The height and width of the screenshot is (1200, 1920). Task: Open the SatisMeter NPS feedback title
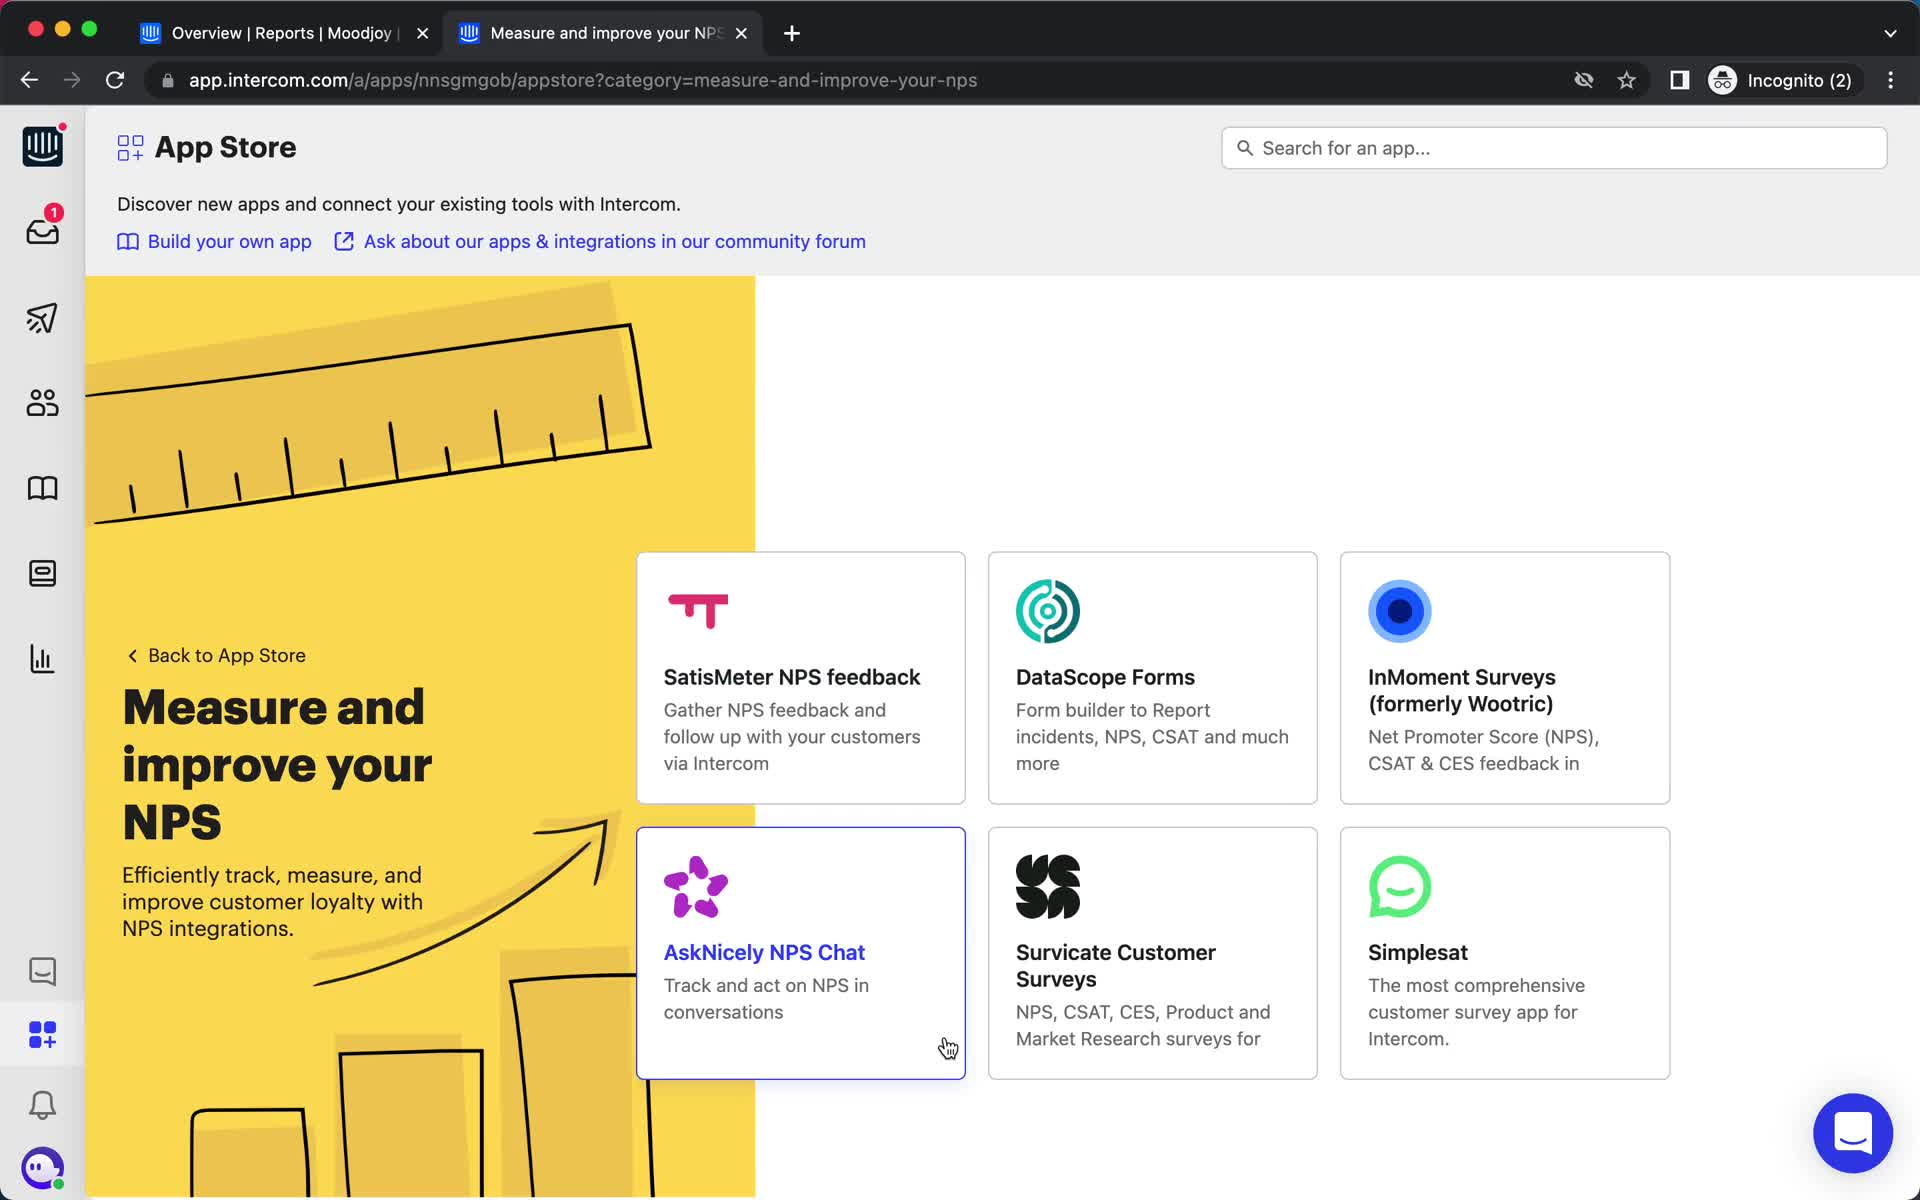click(x=792, y=677)
